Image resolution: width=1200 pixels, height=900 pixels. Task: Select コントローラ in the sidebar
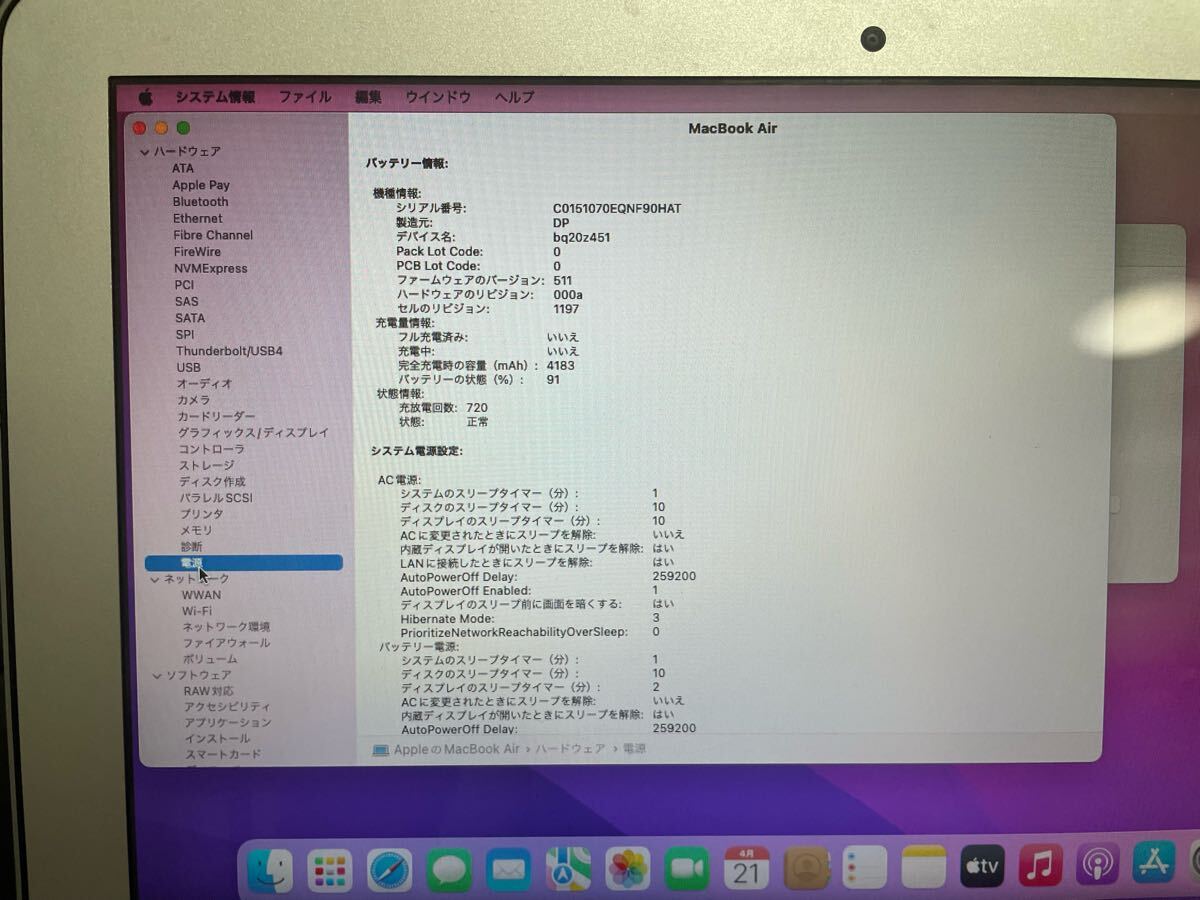(211, 449)
